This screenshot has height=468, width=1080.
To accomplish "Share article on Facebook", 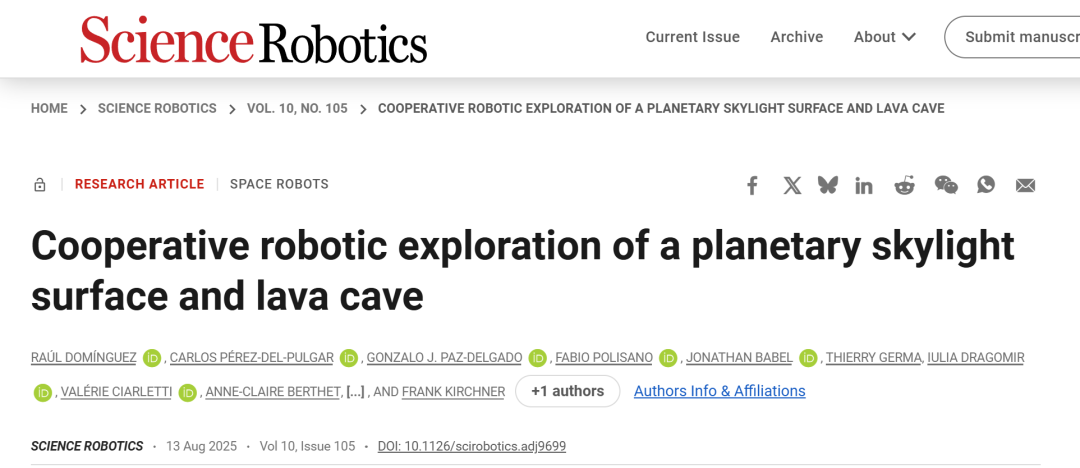I will pos(752,185).
